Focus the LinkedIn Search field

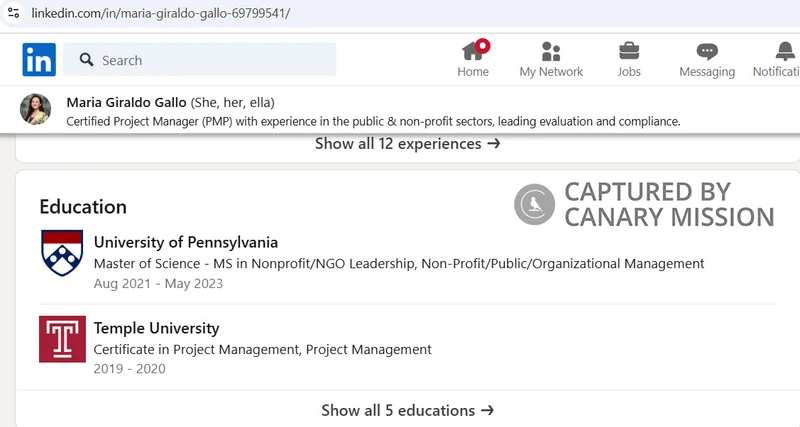point(200,60)
